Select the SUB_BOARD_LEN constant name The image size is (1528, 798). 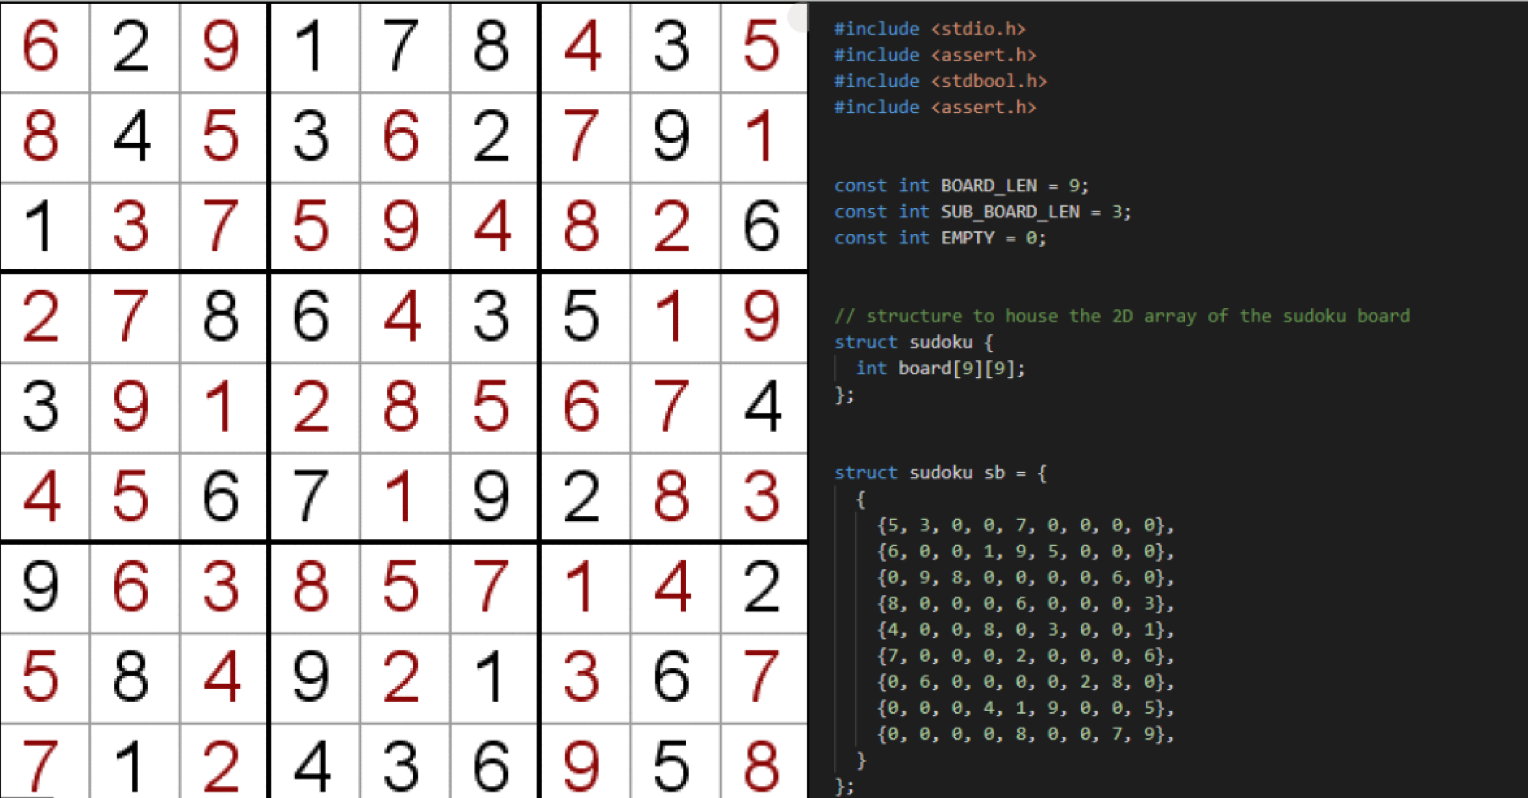[x=1010, y=212]
